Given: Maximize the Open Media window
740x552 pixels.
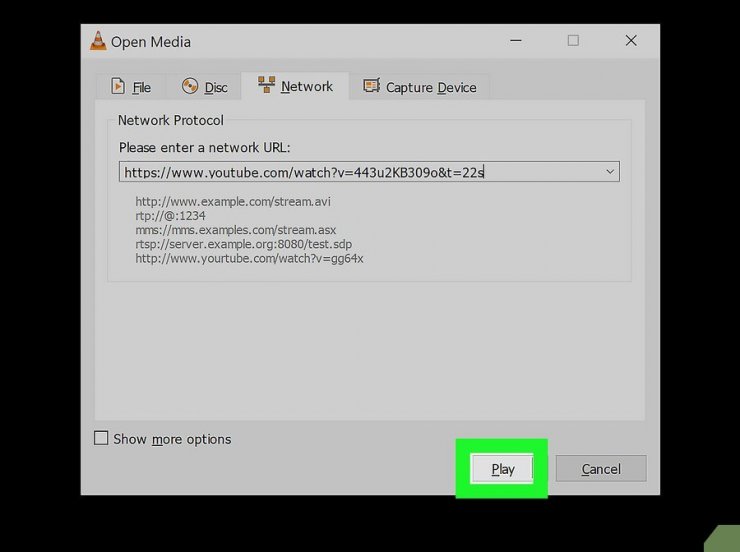Looking at the screenshot, I should coord(573,41).
